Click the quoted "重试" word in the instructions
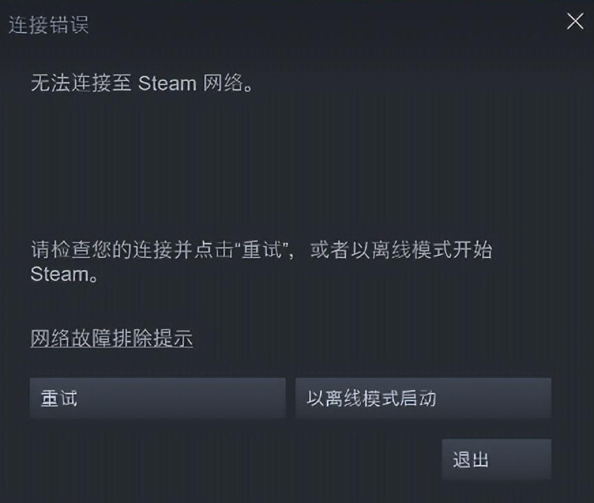This screenshot has width=594, height=503. pos(262,250)
